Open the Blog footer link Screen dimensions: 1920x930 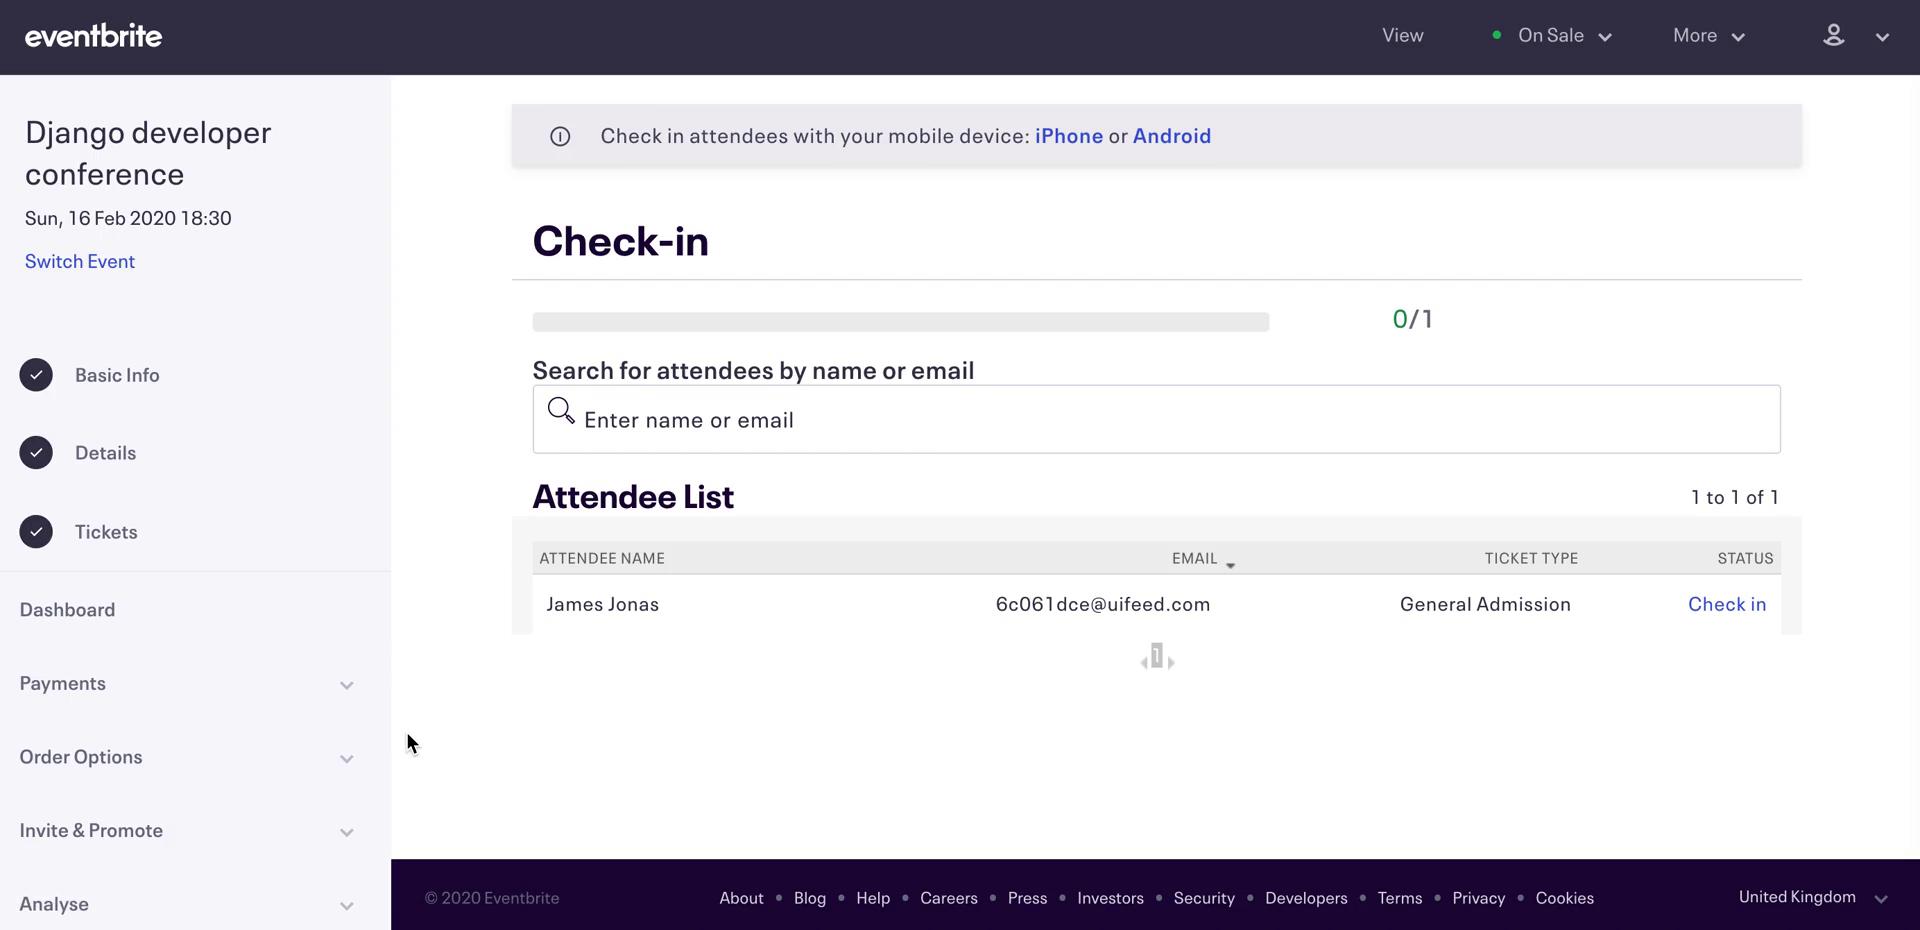pos(810,898)
